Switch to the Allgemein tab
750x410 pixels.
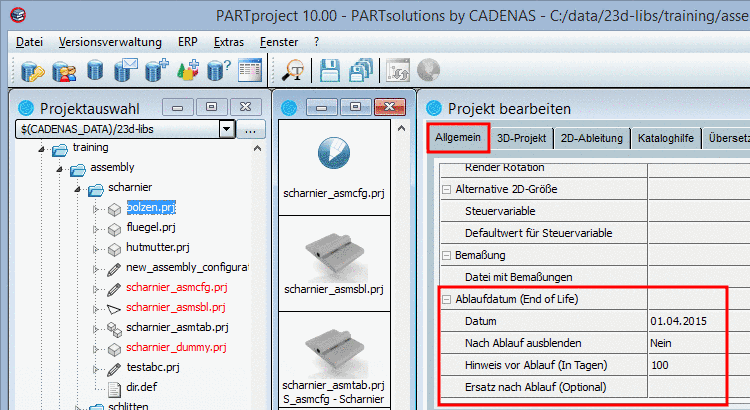coord(458,138)
